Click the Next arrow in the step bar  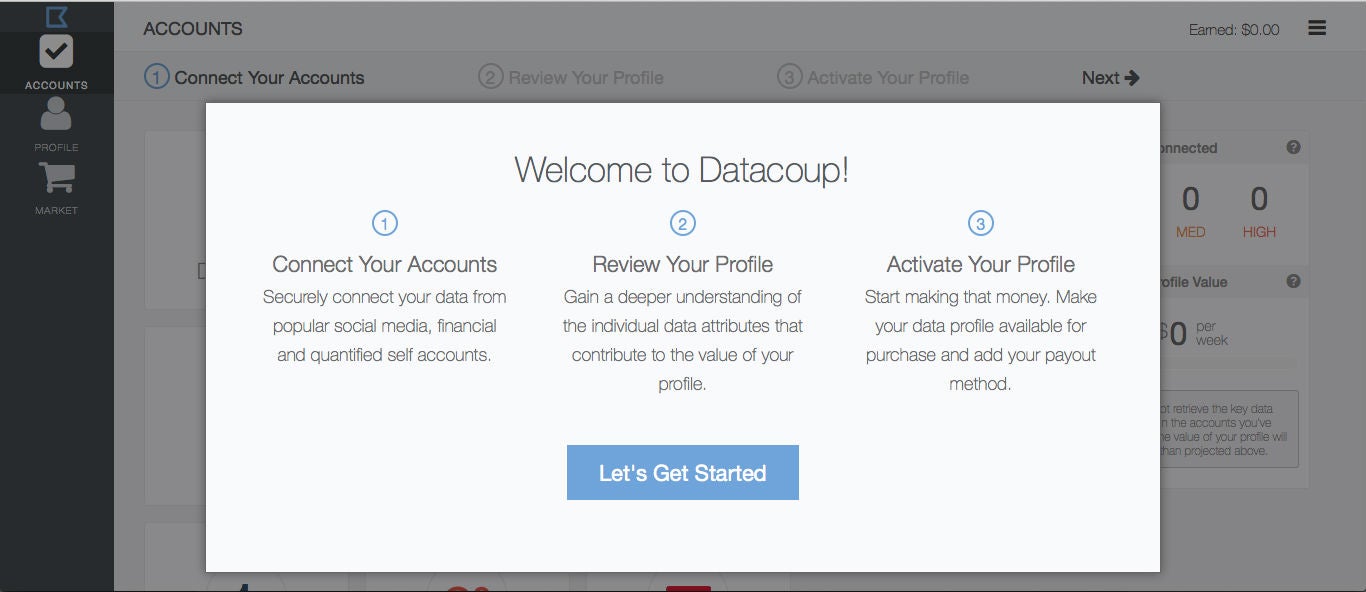(1110, 78)
